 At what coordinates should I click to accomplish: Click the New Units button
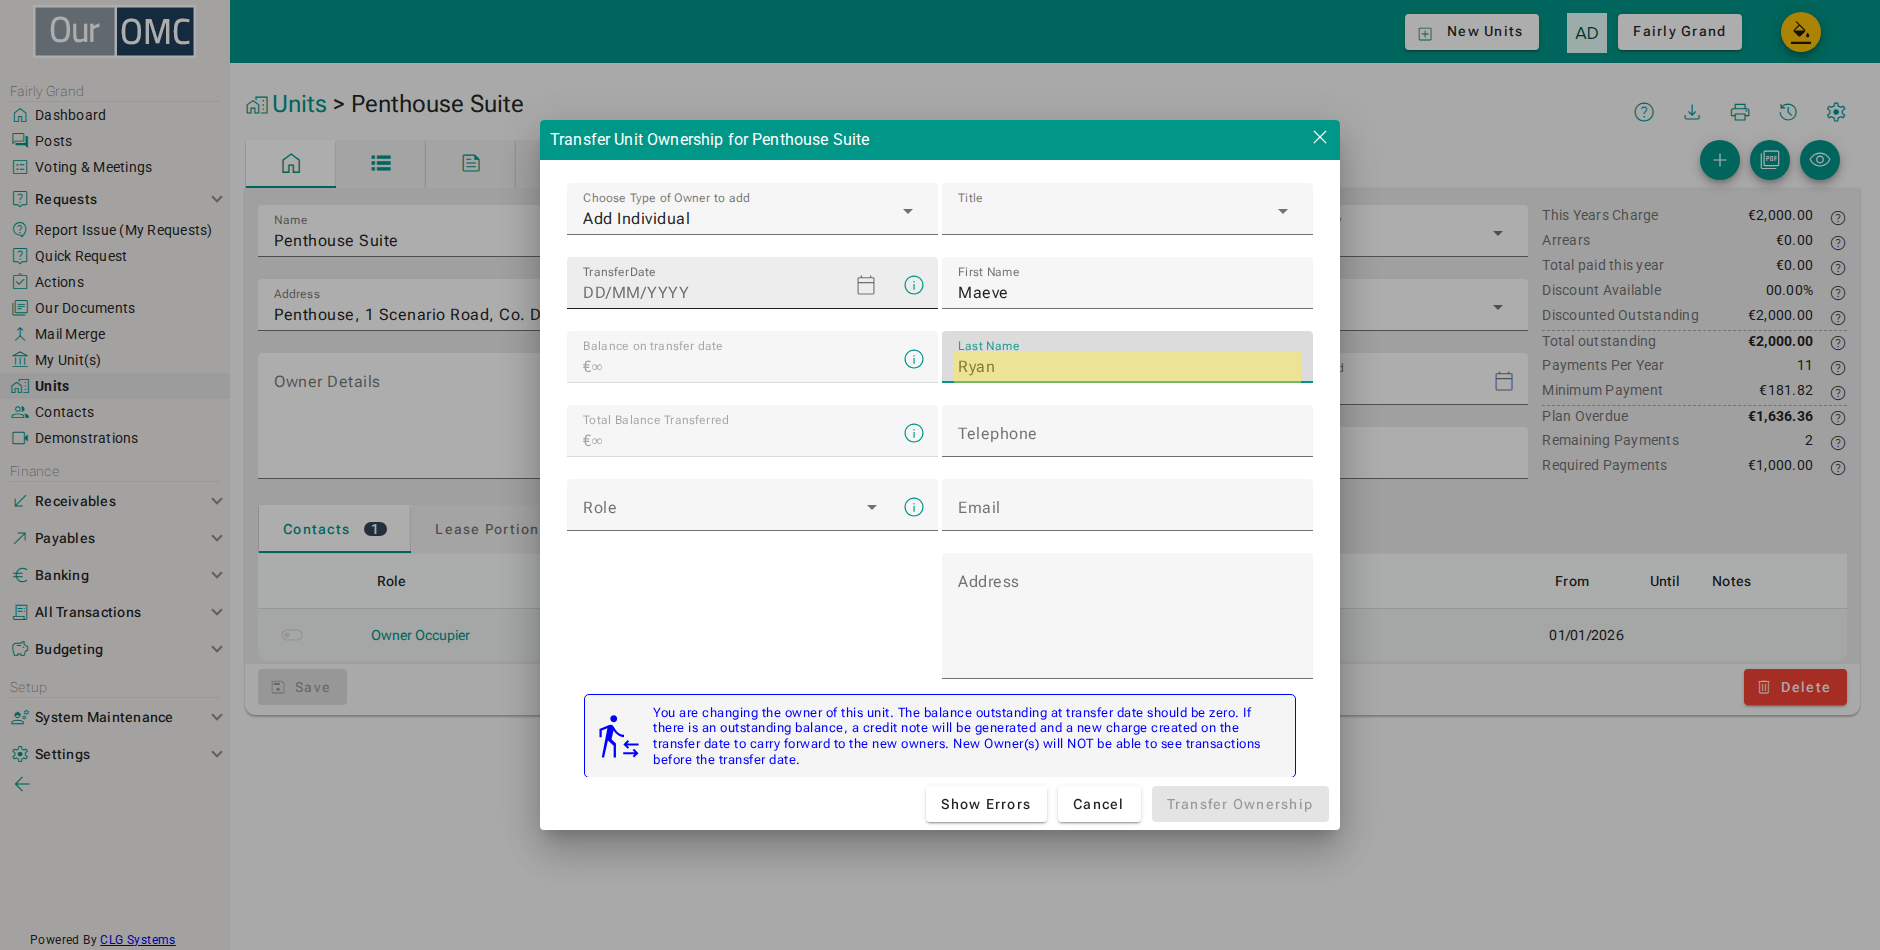coord(1472,32)
